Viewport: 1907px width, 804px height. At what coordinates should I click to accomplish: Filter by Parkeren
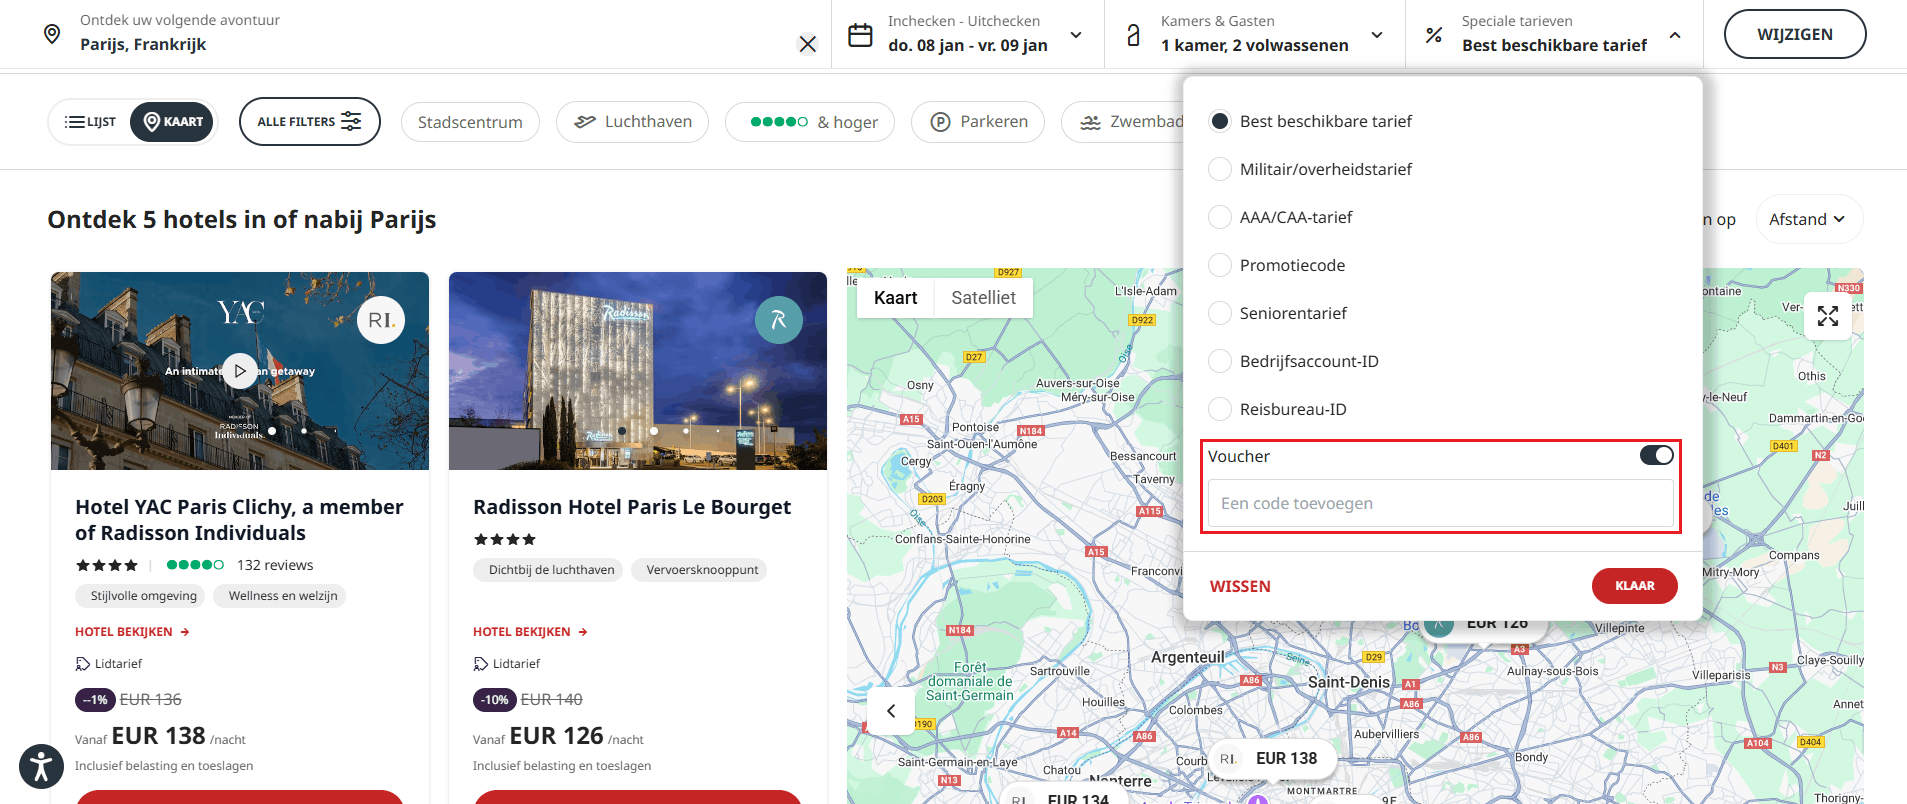978,122
